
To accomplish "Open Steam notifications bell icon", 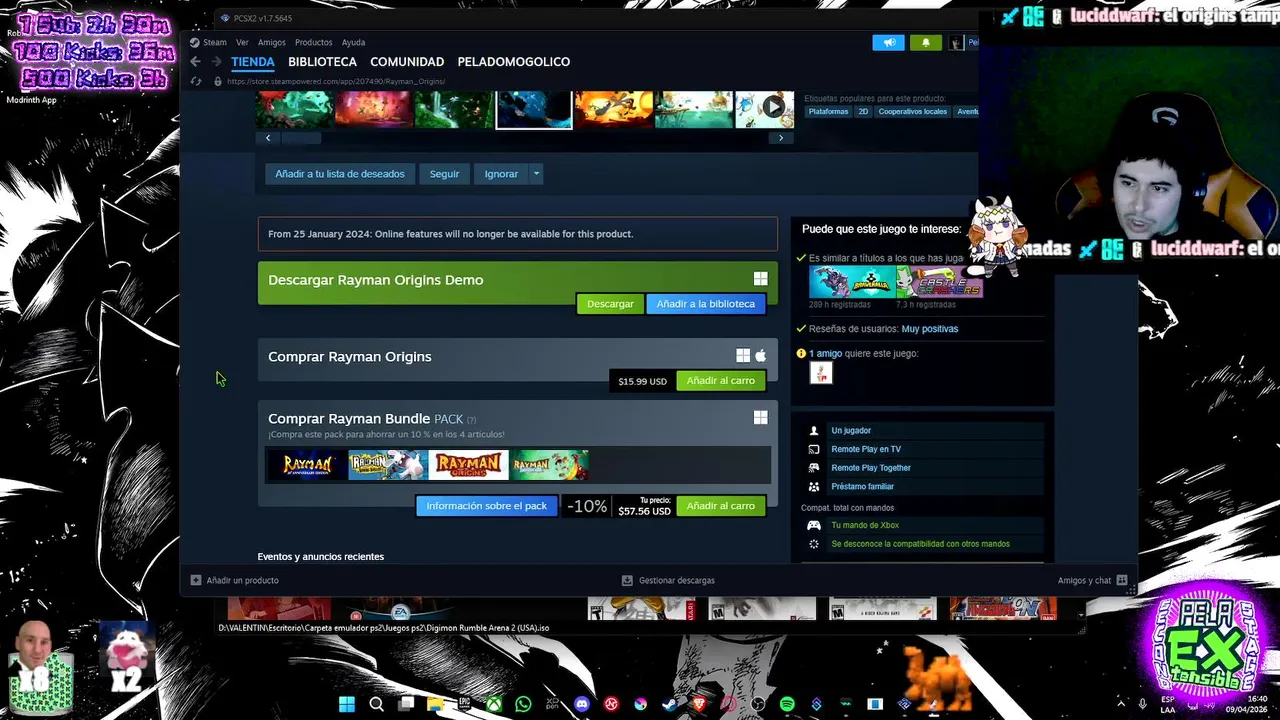I will coord(926,42).
